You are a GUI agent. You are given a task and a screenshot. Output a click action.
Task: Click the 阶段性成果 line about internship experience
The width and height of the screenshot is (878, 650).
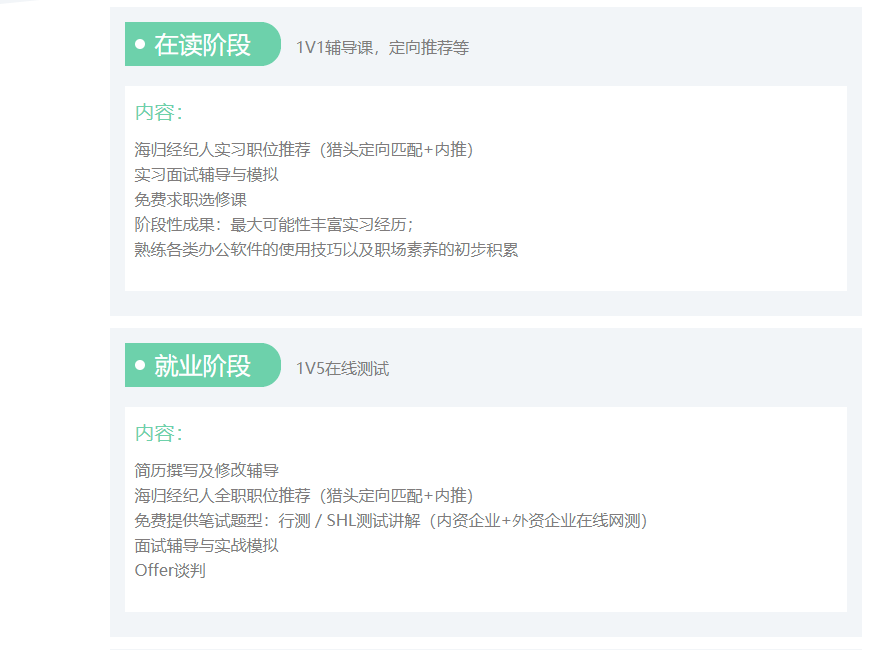pyautogui.click(x=274, y=225)
